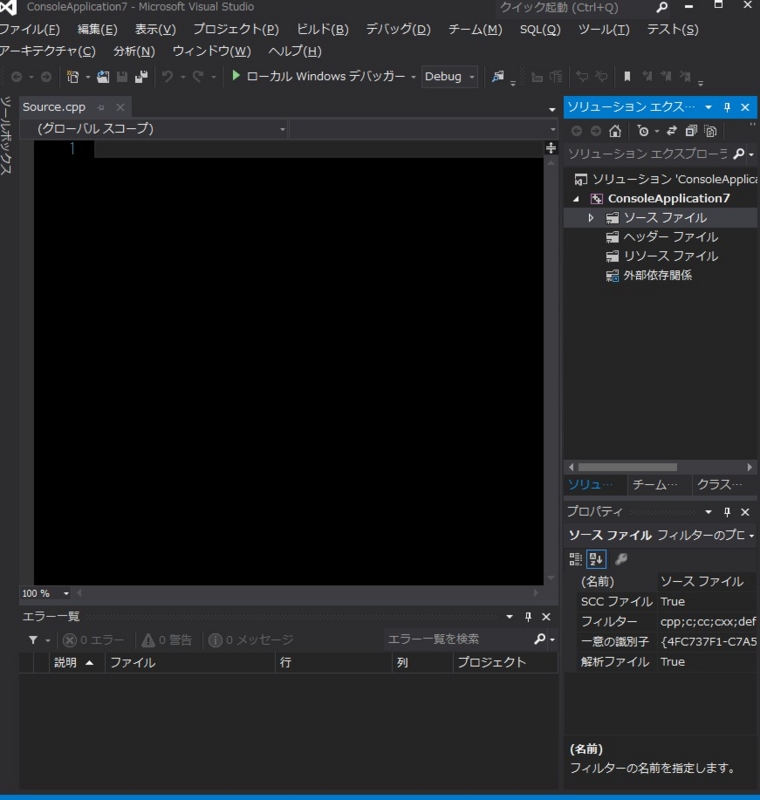Click the quick launch search magnifier icon
The width and height of the screenshot is (760, 800).
(662, 7)
